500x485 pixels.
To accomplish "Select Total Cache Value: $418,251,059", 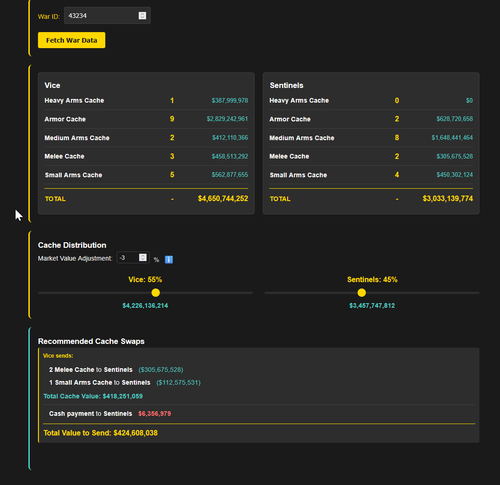I will [x=93, y=396].
